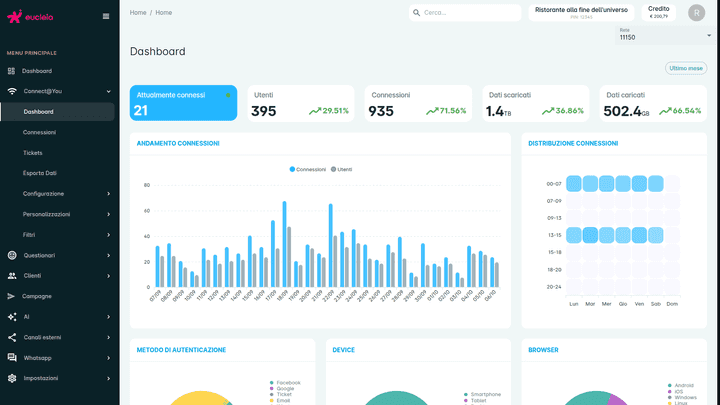The width and height of the screenshot is (720, 405).
Task: Open the Esporta Dati submenu item
Action: coord(39,173)
